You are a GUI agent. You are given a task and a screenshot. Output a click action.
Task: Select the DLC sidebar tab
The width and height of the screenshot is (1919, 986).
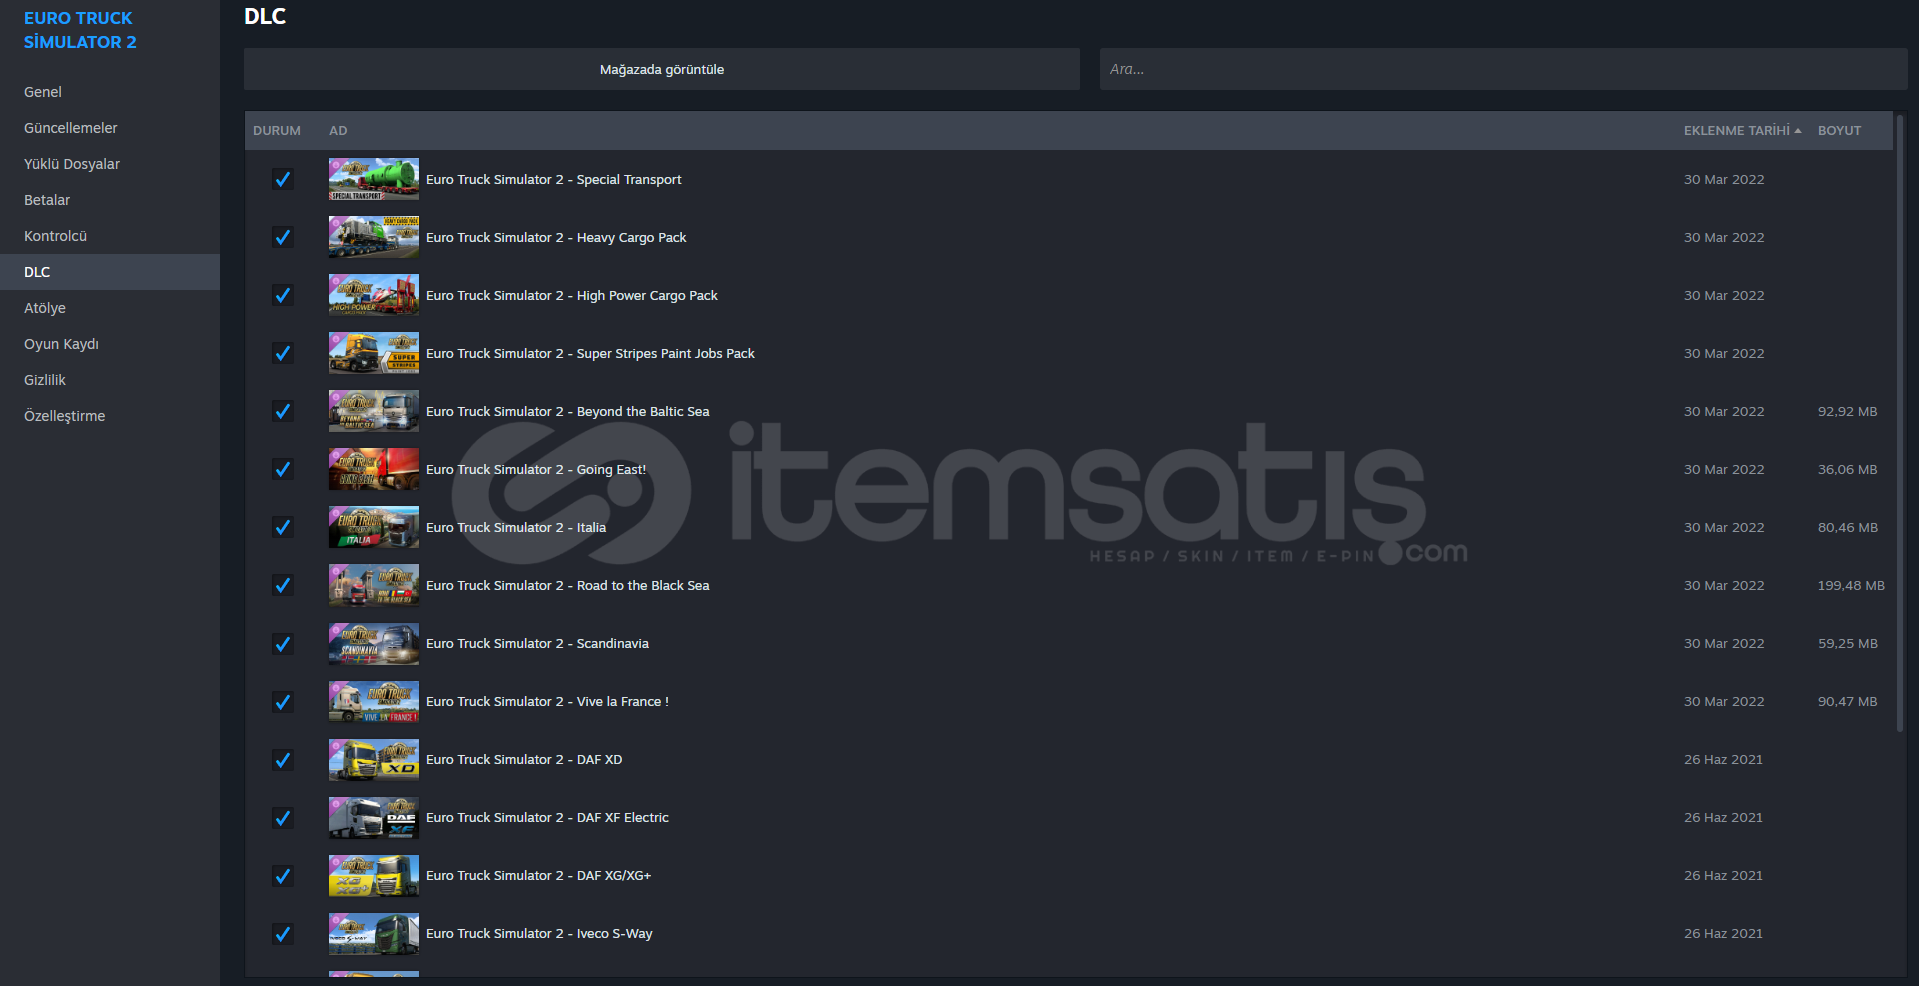click(x=110, y=272)
